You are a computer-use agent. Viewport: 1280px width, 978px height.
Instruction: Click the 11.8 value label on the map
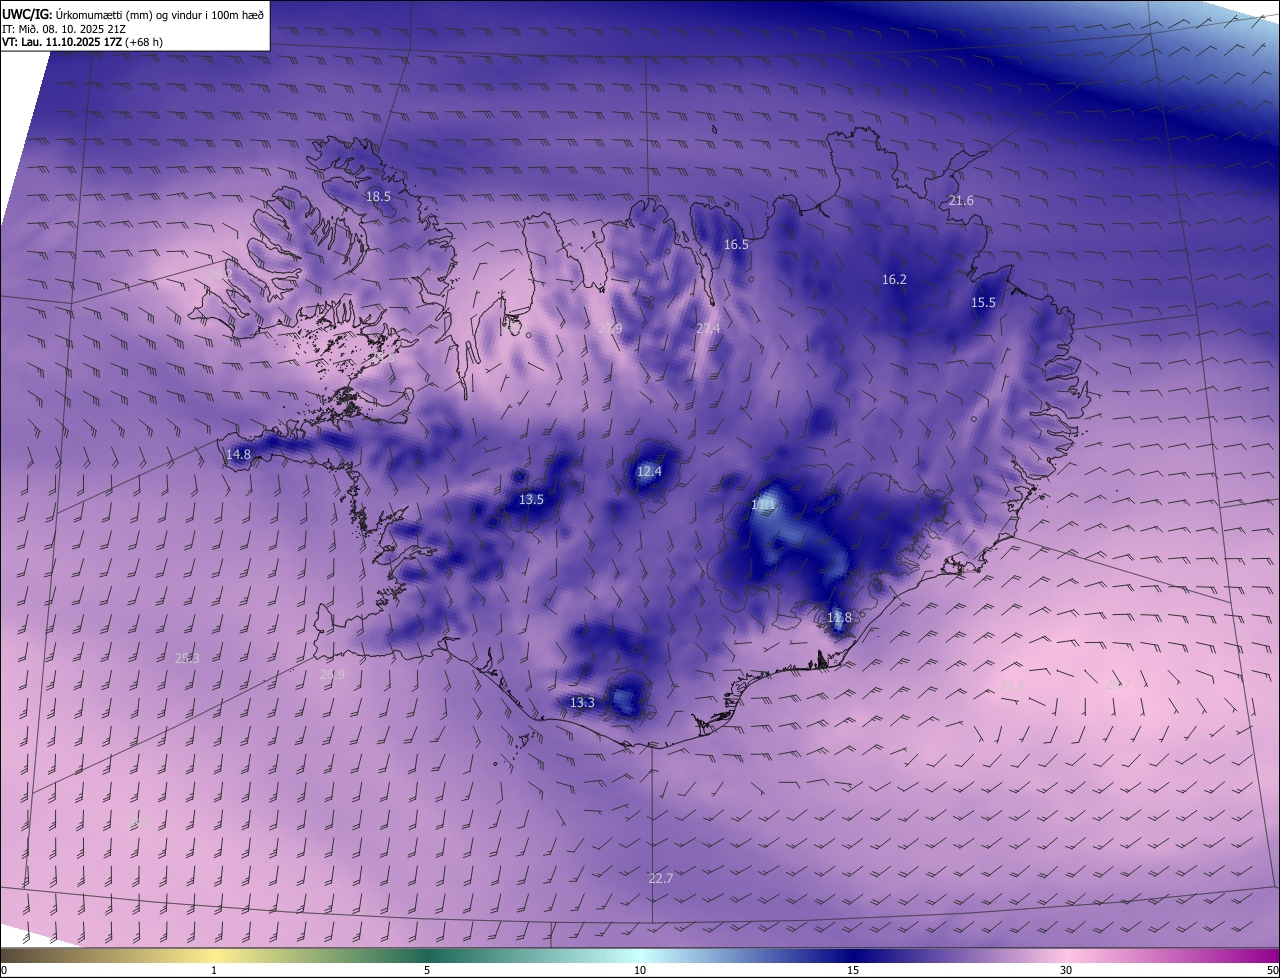coord(839,617)
